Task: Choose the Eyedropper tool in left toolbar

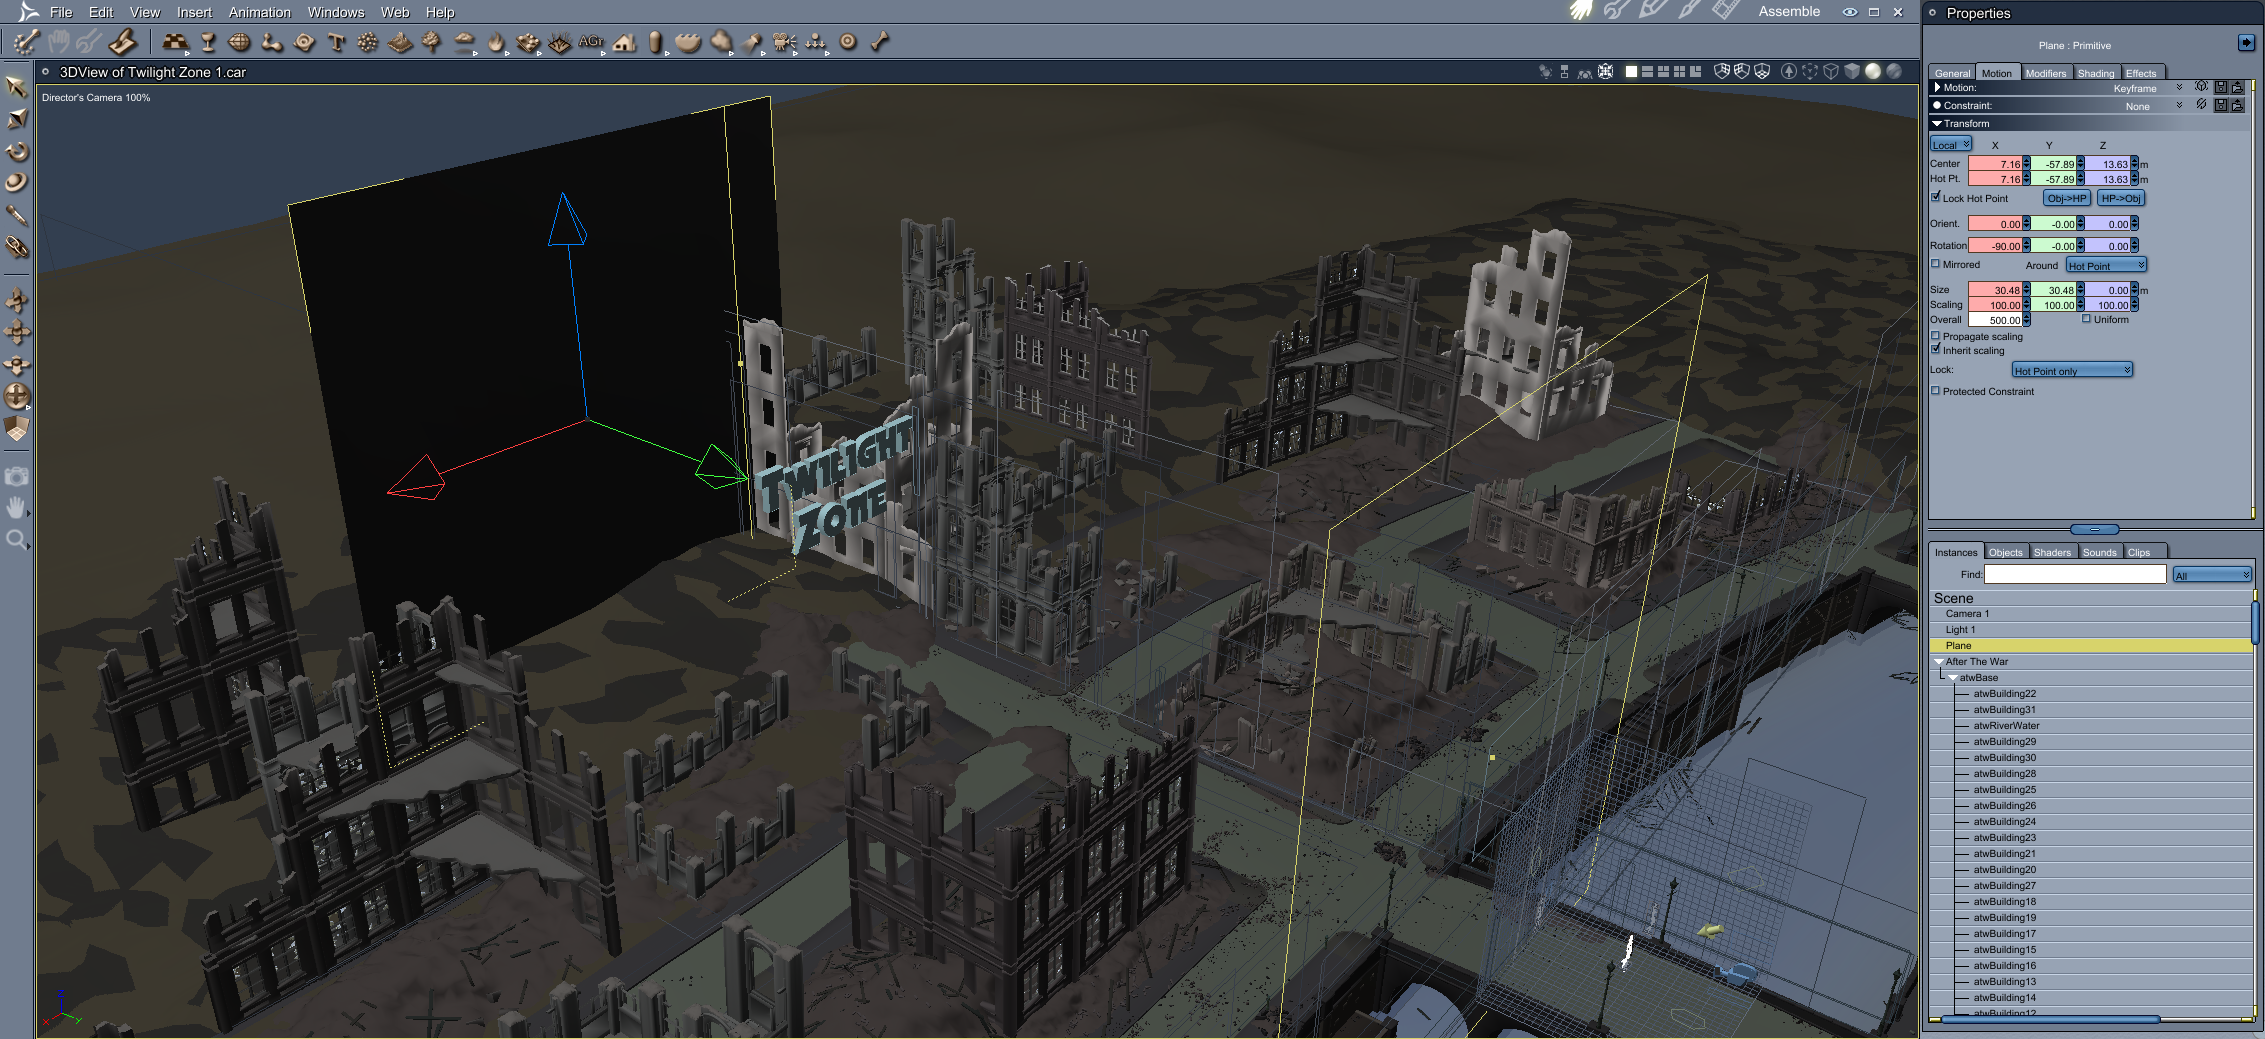Action: click(17, 215)
